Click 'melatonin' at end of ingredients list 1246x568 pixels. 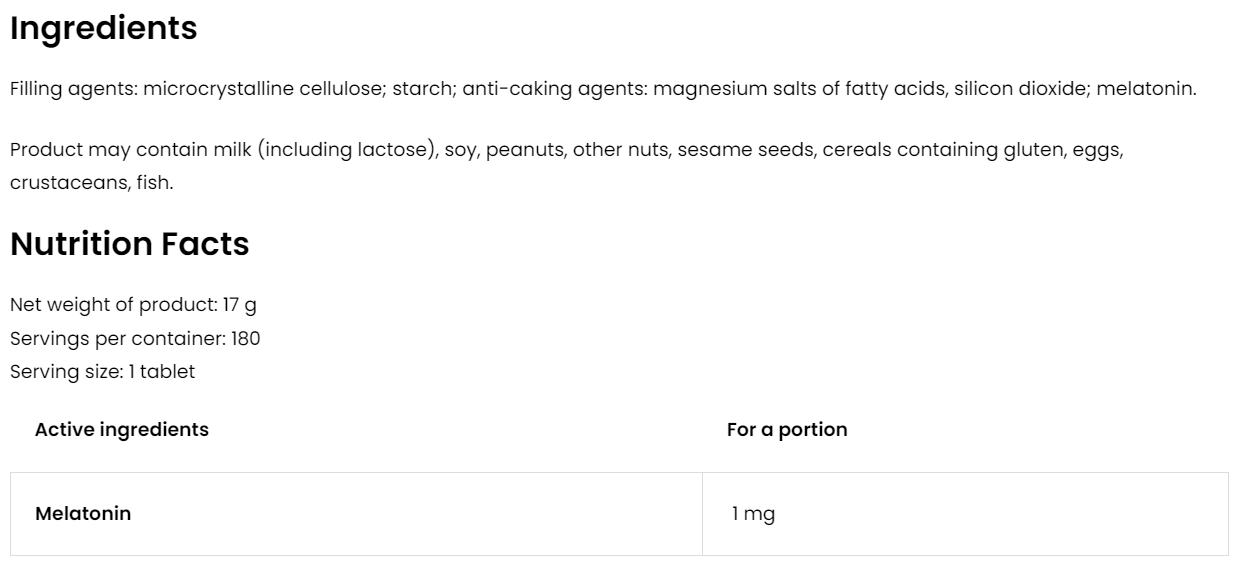pos(1145,89)
